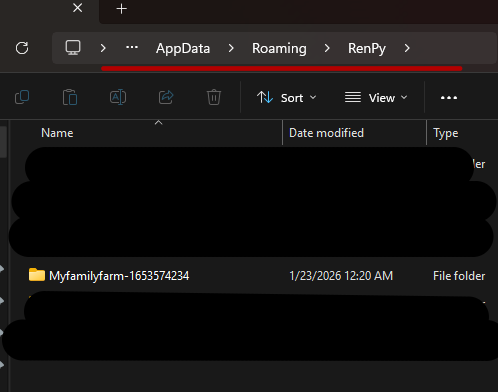Click the date 1/23/2026 12:20 AM
The height and width of the screenshot is (392, 498).
(341, 276)
